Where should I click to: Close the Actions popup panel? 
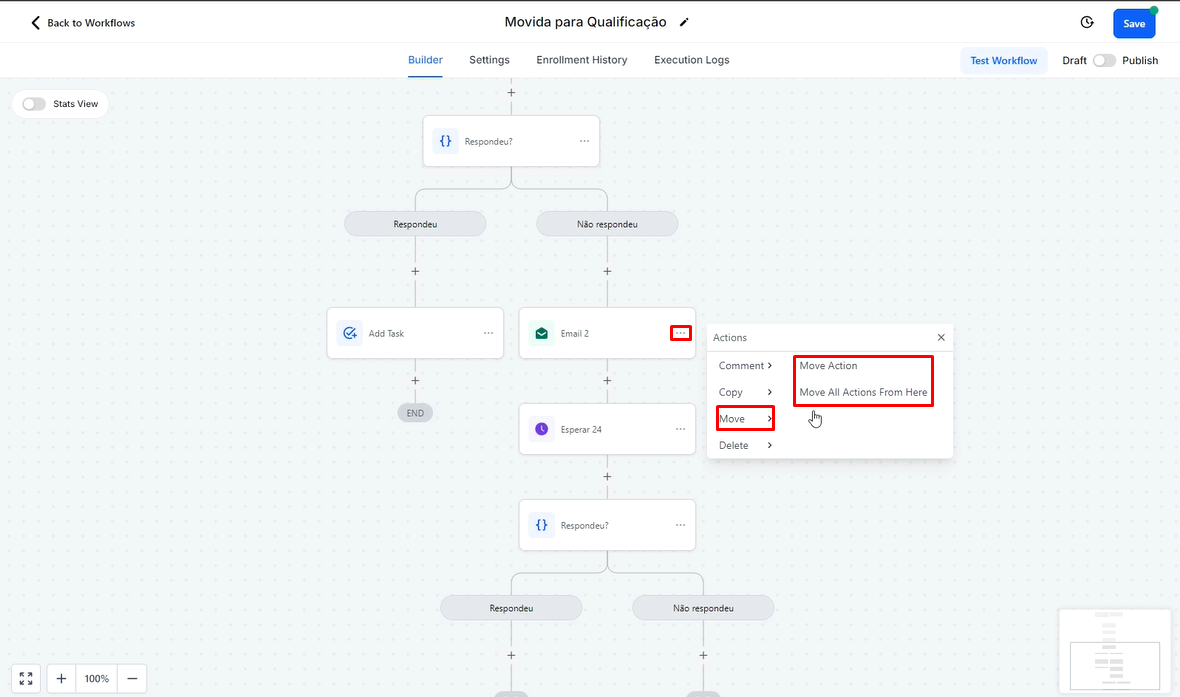pyautogui.click(x=941, y=338)
